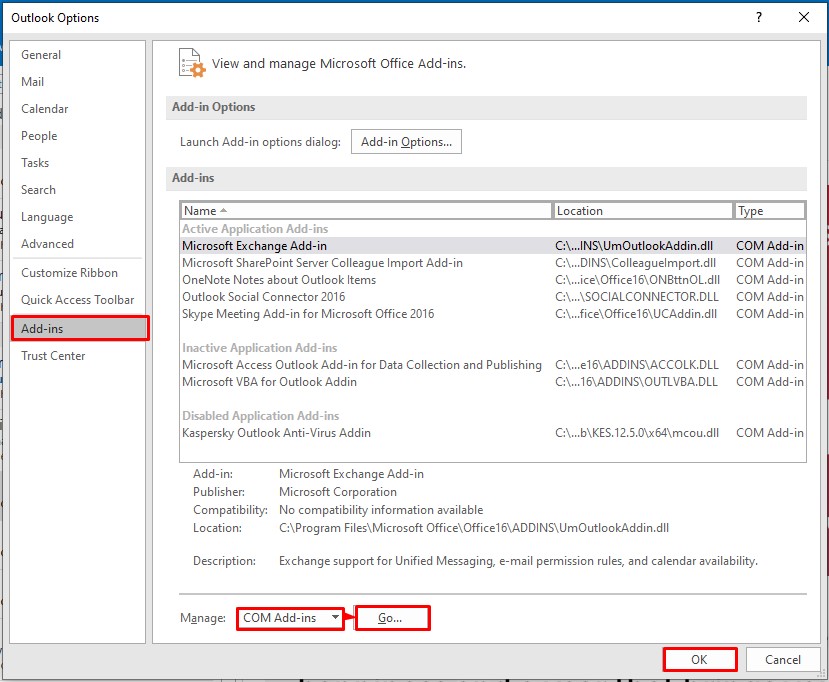Go to Trust Center settings

coord(53,356)
